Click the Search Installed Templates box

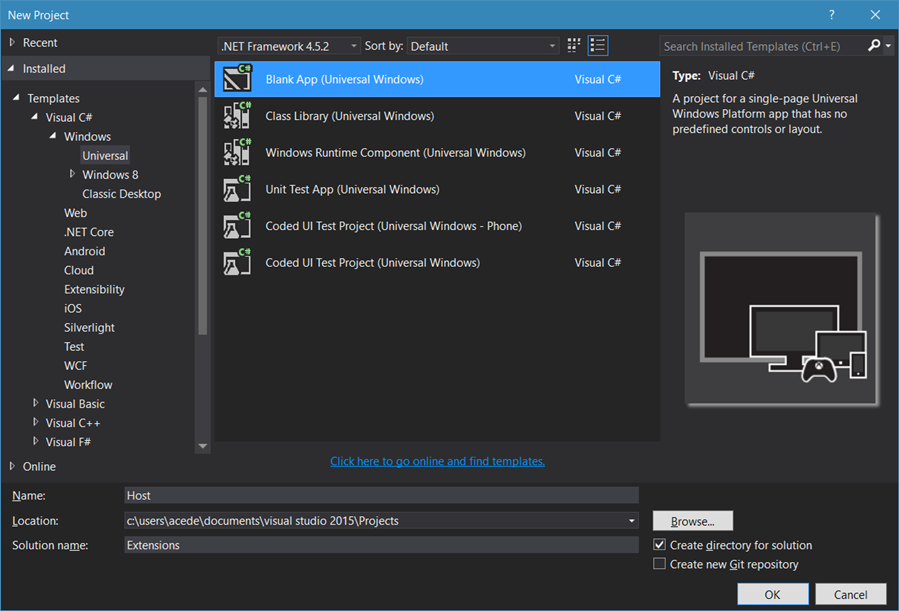(763, 46)
